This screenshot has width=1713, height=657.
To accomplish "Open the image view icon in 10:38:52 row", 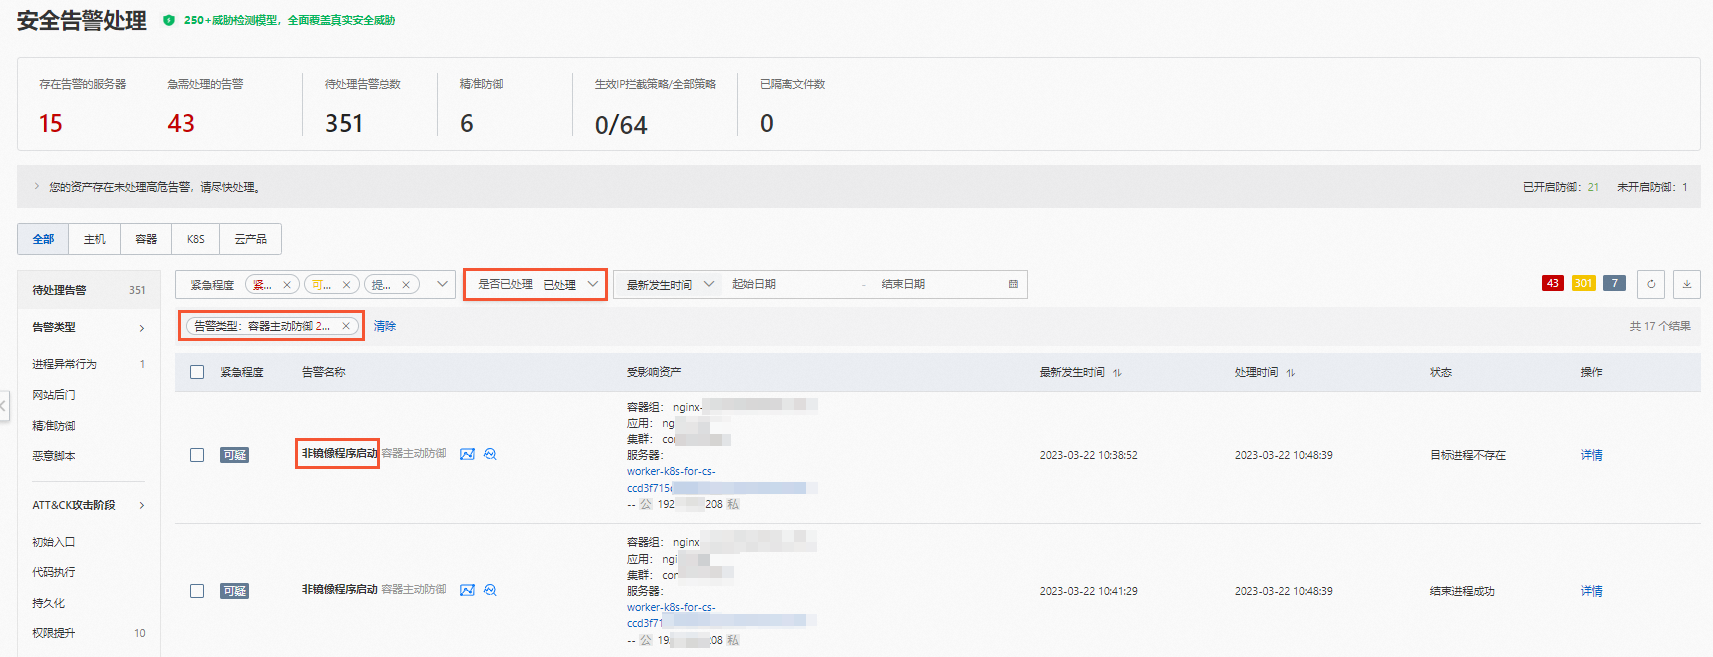I will 467,454.
